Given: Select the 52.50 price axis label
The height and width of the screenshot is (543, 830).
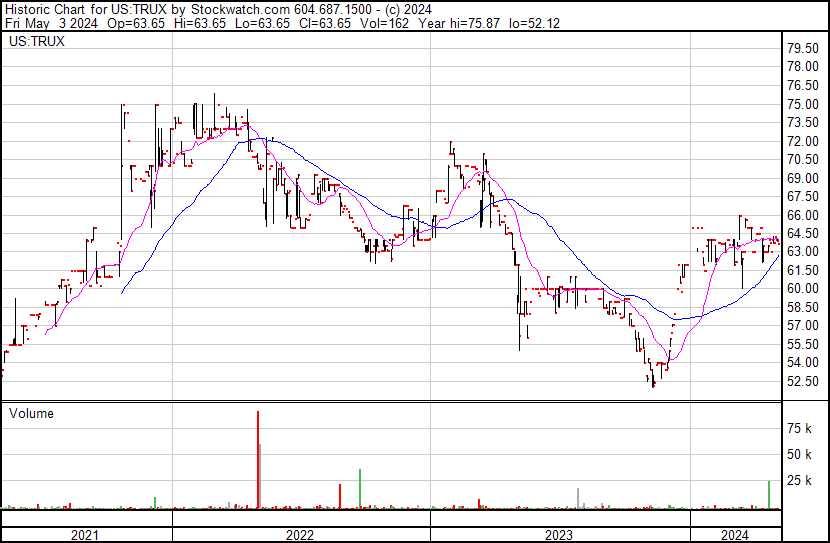Looking at the screenshot, I should click(x=803, y=382).
